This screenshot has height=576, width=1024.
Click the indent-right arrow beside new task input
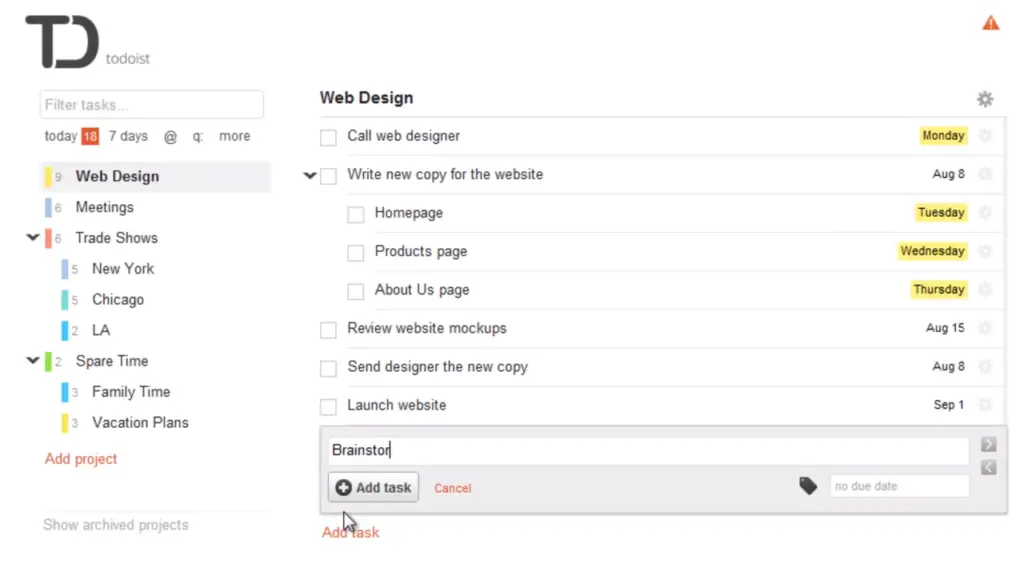(988, 444)
